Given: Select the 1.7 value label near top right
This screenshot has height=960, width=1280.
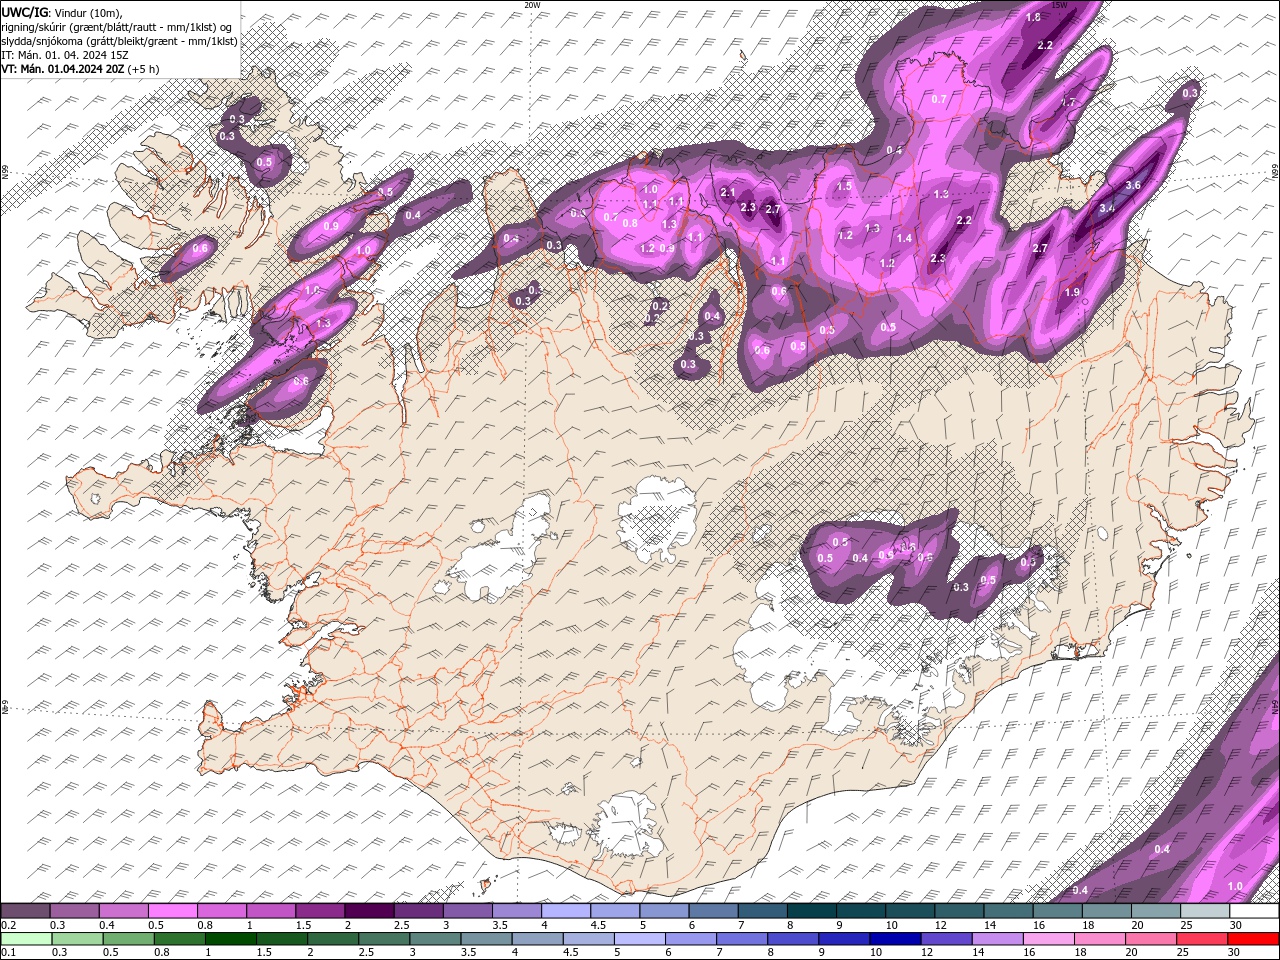Looking at the screenshot, I should click(x=1068, y=102).
